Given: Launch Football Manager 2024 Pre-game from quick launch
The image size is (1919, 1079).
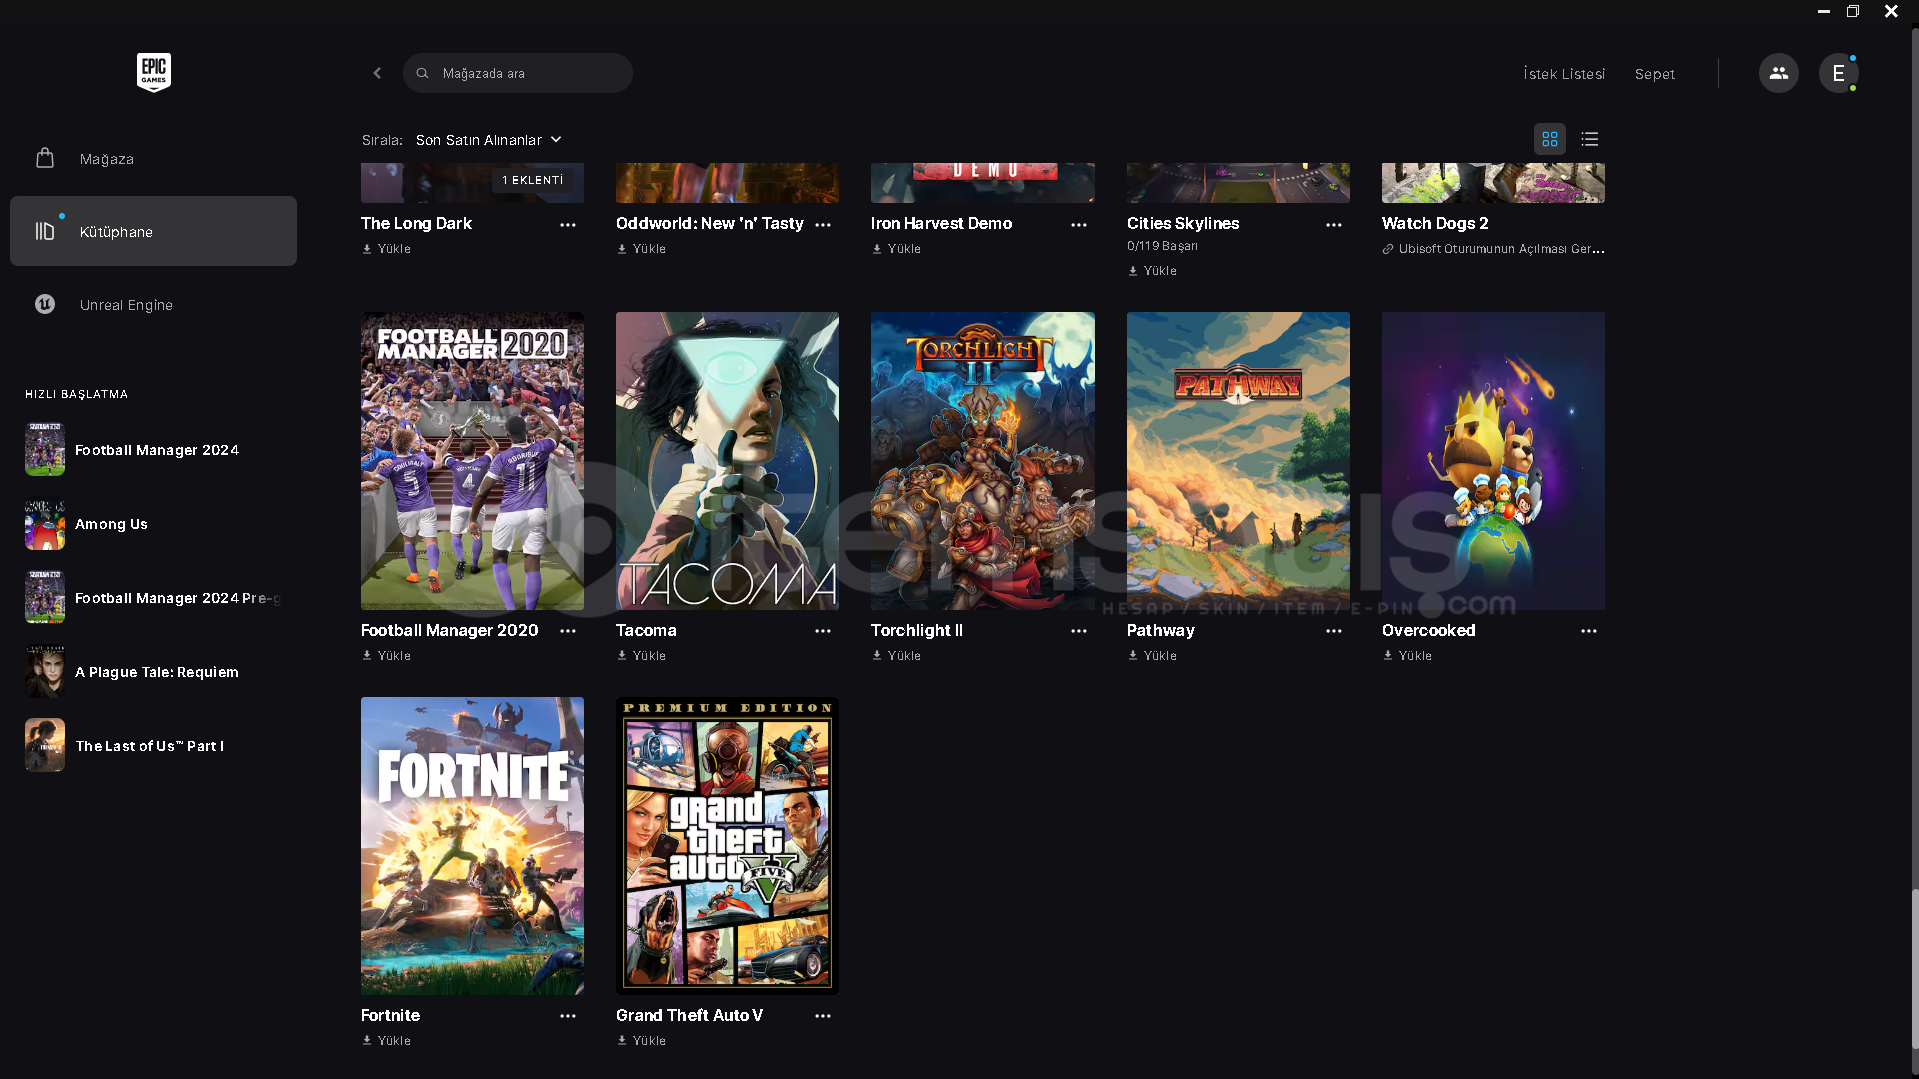Looking at the screenshot, I should 153,598.
